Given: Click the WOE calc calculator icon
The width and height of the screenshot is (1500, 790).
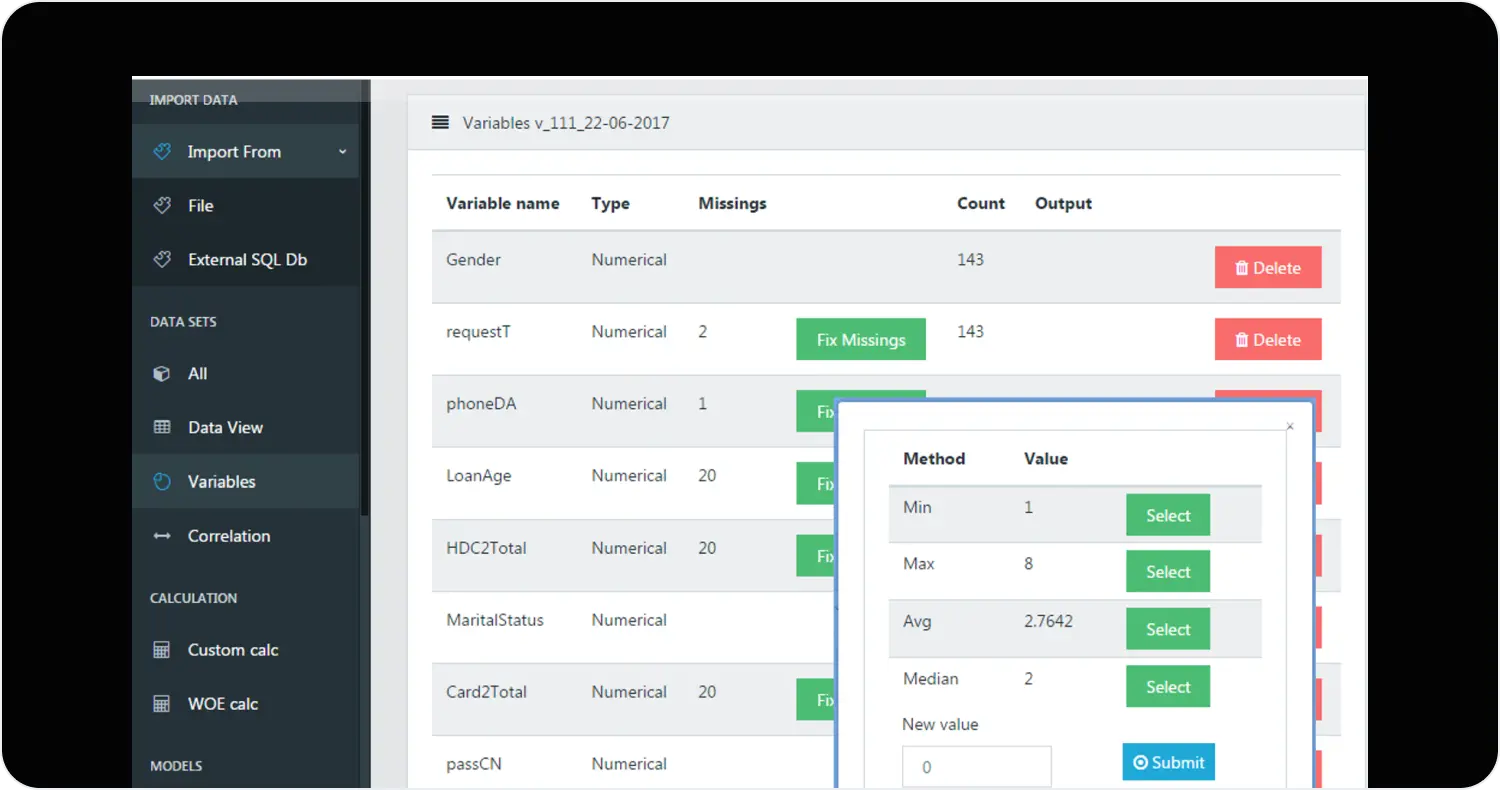Looking at the screenshot, I should (162, 704).
